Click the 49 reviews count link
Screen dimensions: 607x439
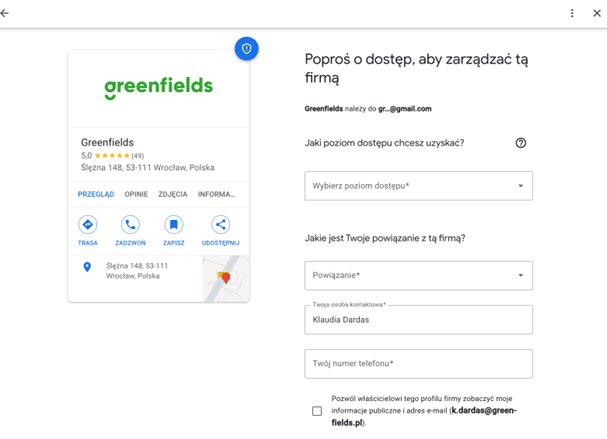point(138,156)
